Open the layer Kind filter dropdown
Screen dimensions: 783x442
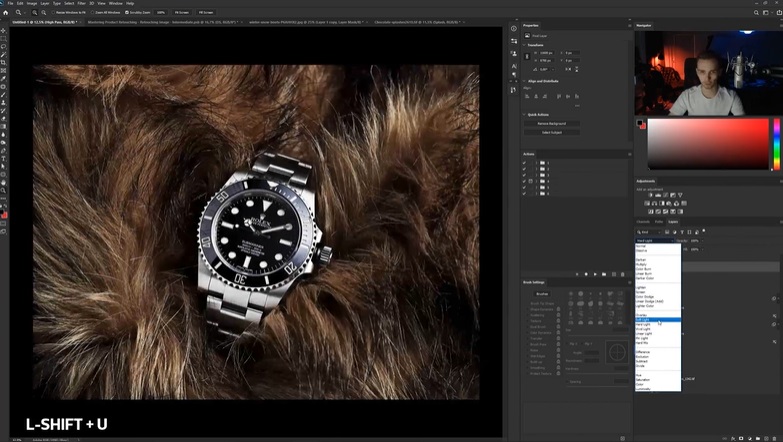click(649, 232)
